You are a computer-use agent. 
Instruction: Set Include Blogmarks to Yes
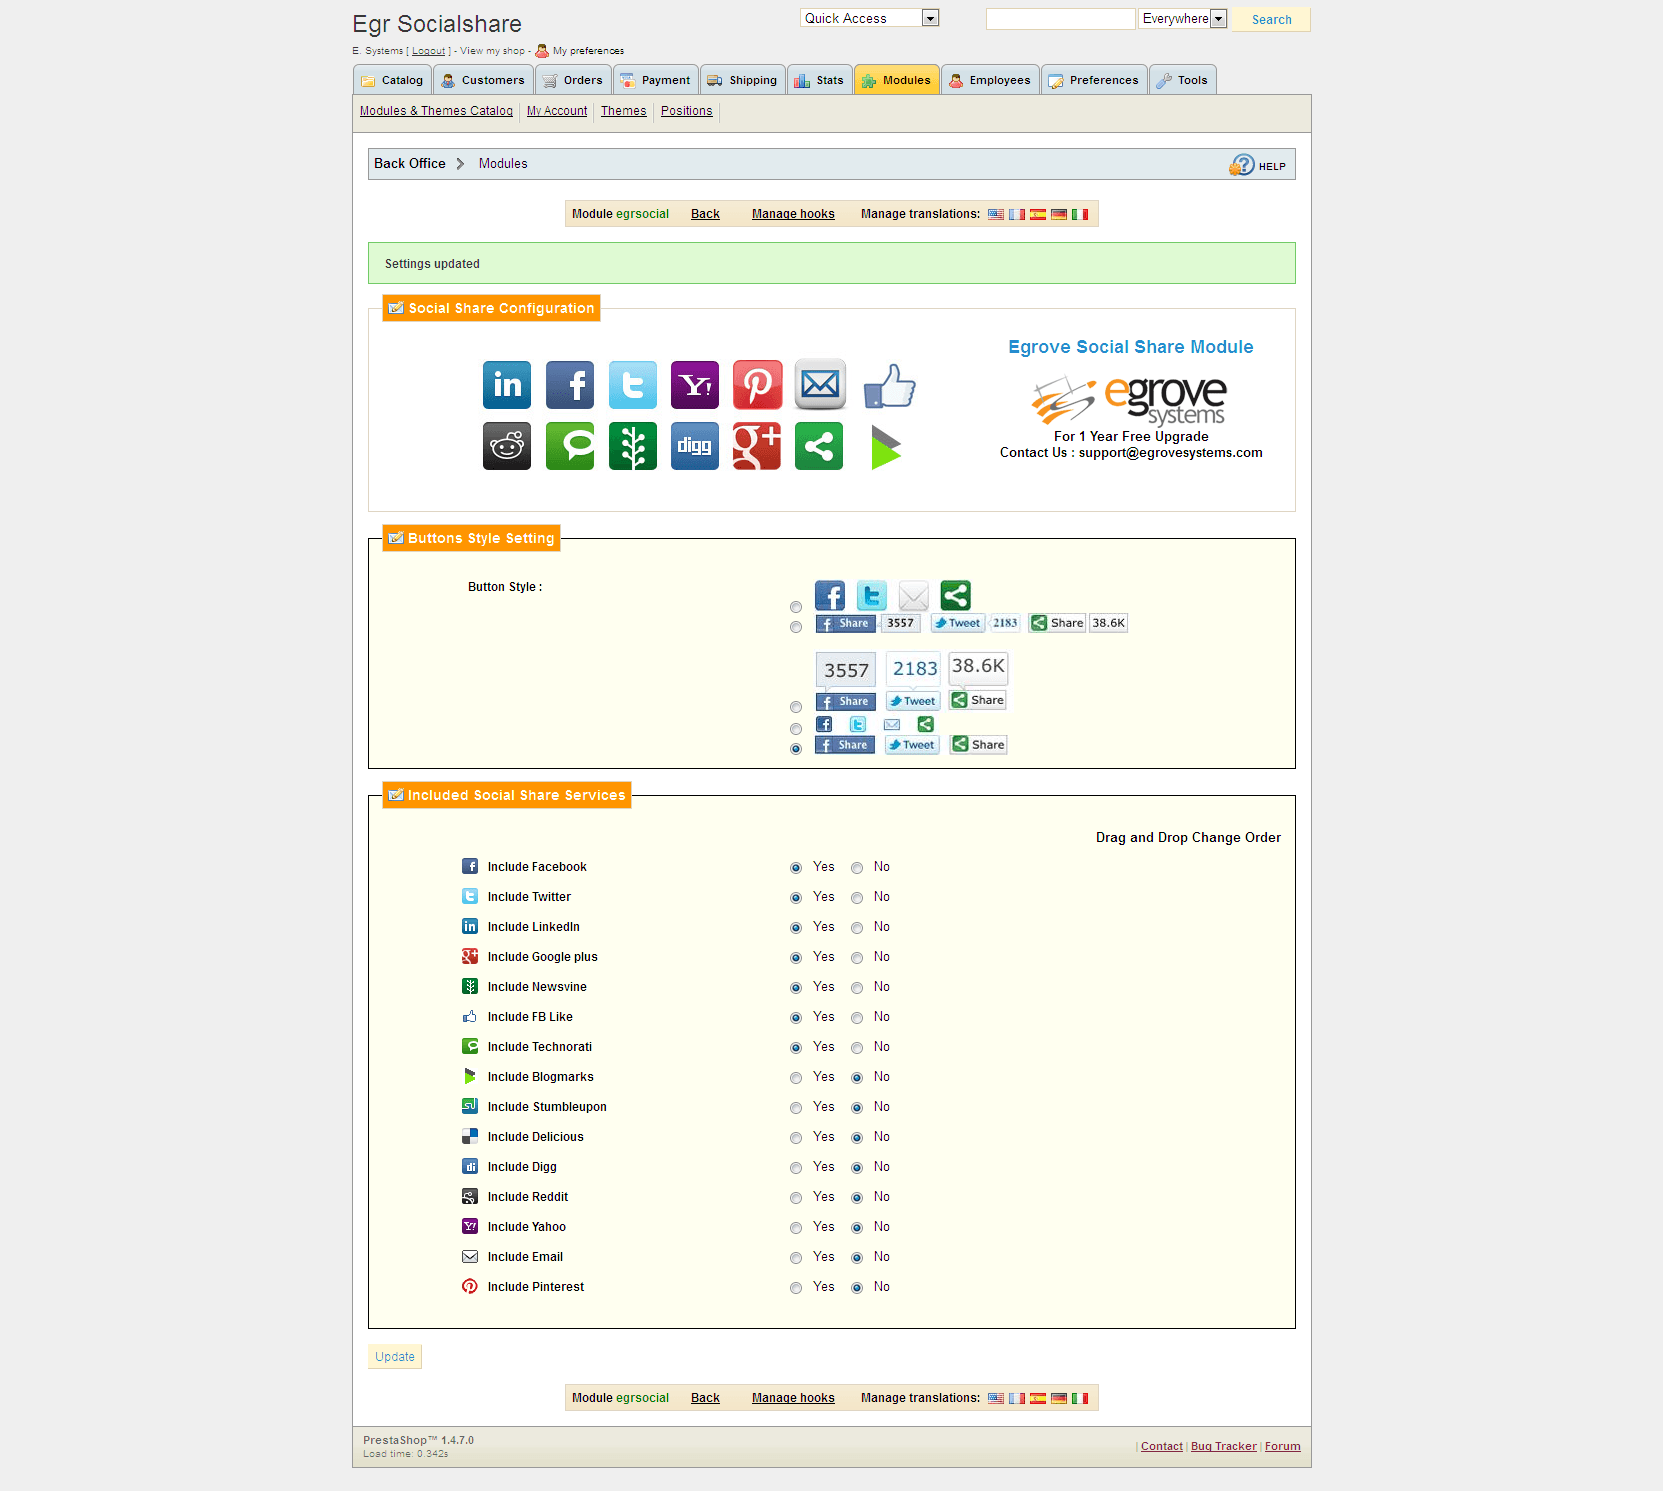pos(796,1078)
